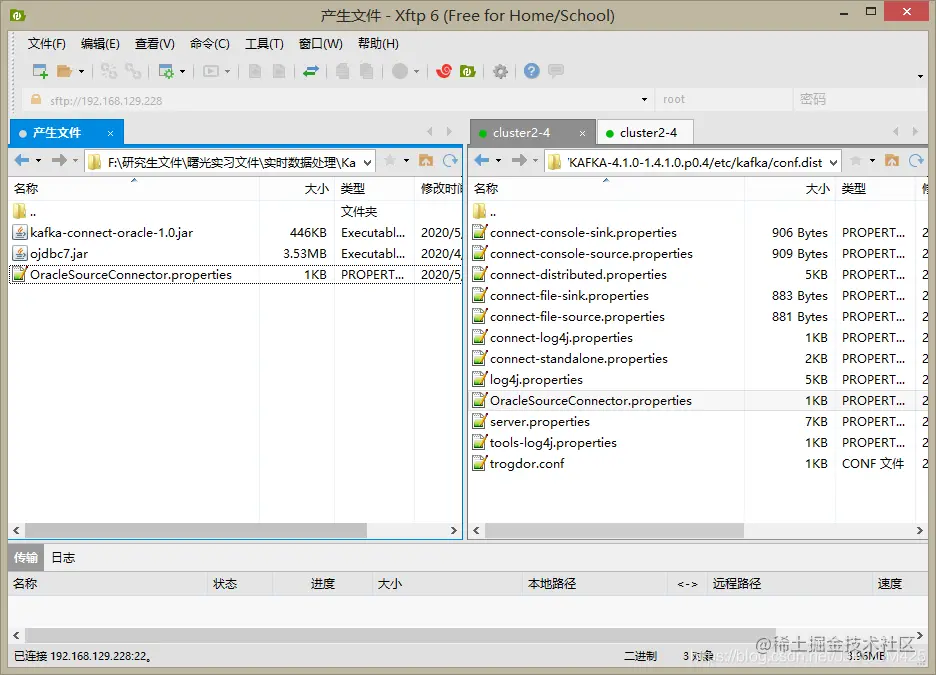Open the 帮助(H) menu

[378, 44]
